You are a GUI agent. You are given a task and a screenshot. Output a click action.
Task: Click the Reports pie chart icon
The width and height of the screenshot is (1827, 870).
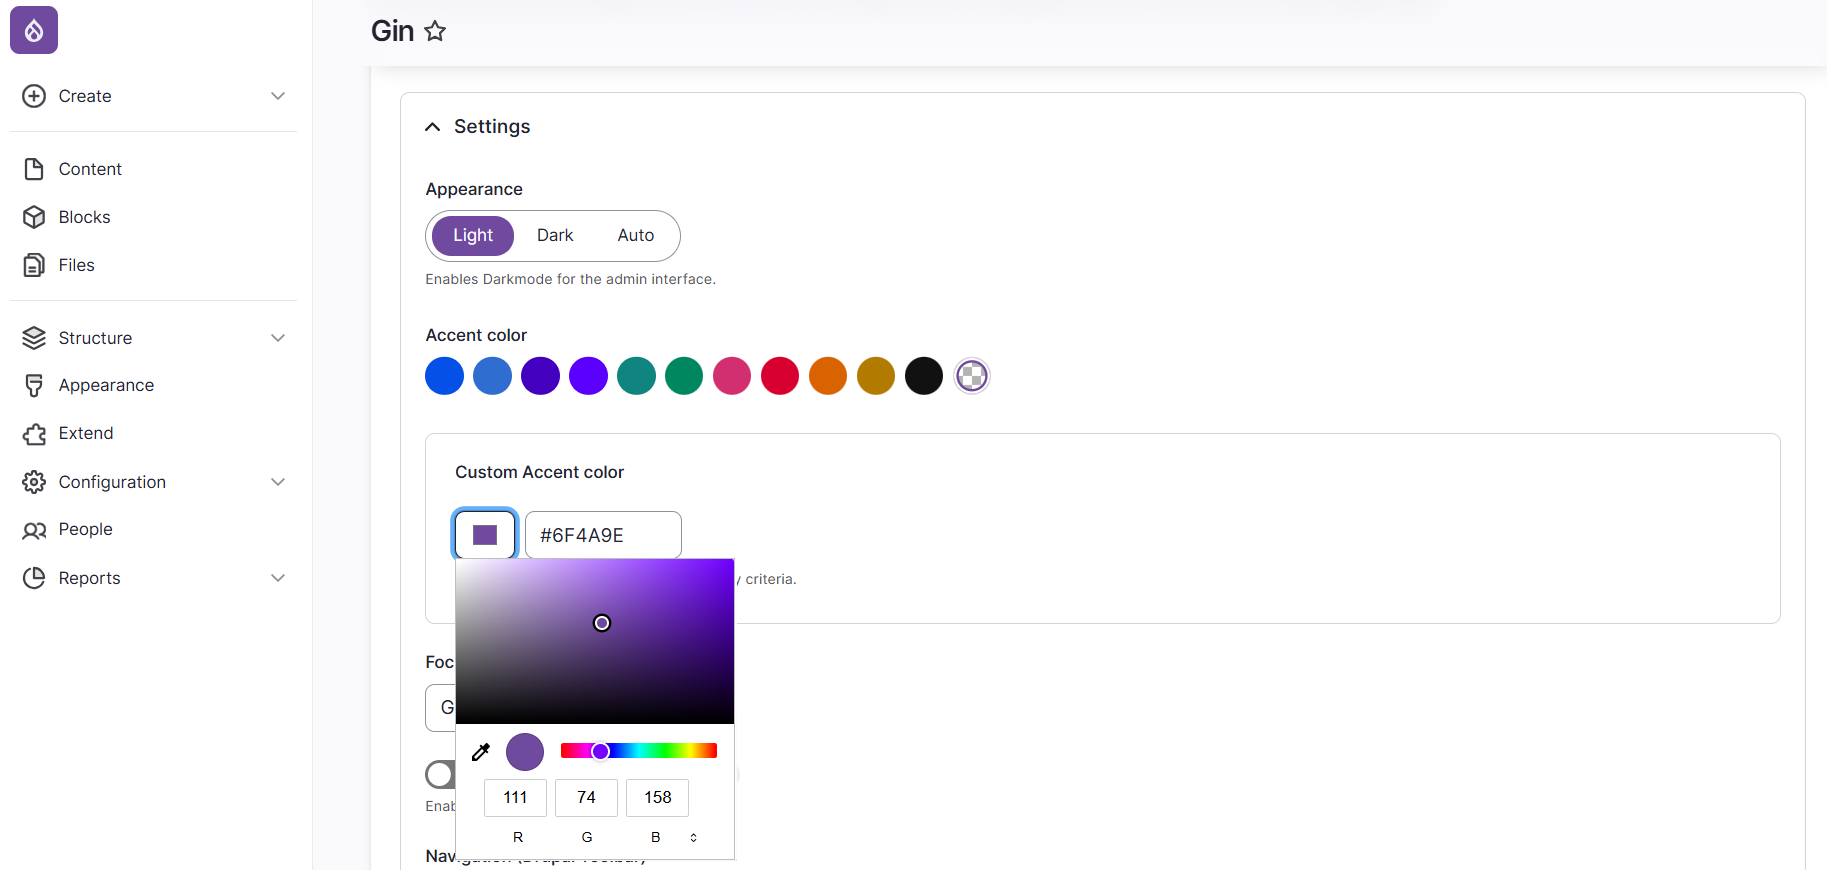tap(34, 578)
